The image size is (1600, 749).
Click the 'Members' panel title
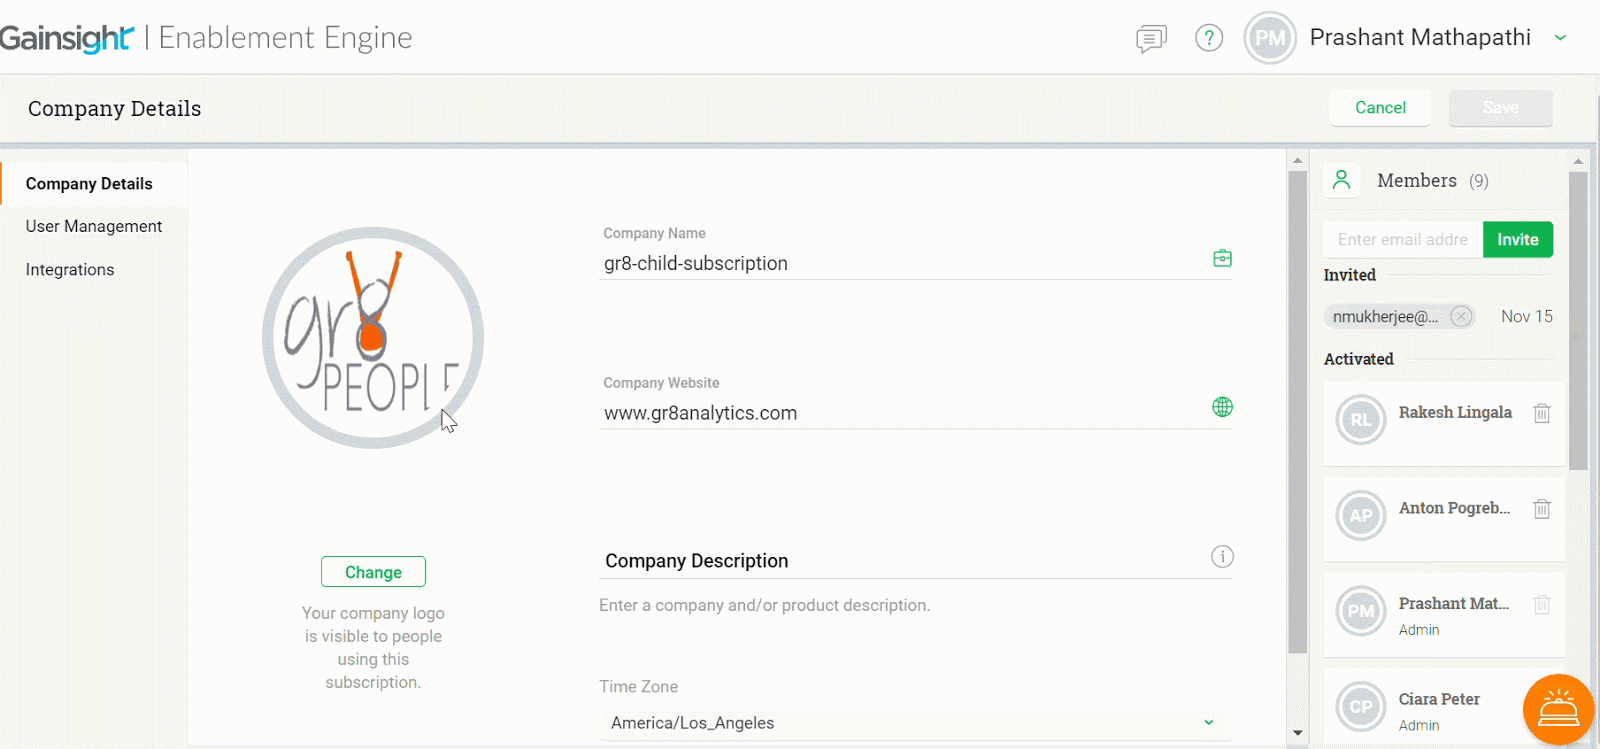point(1416,180)
